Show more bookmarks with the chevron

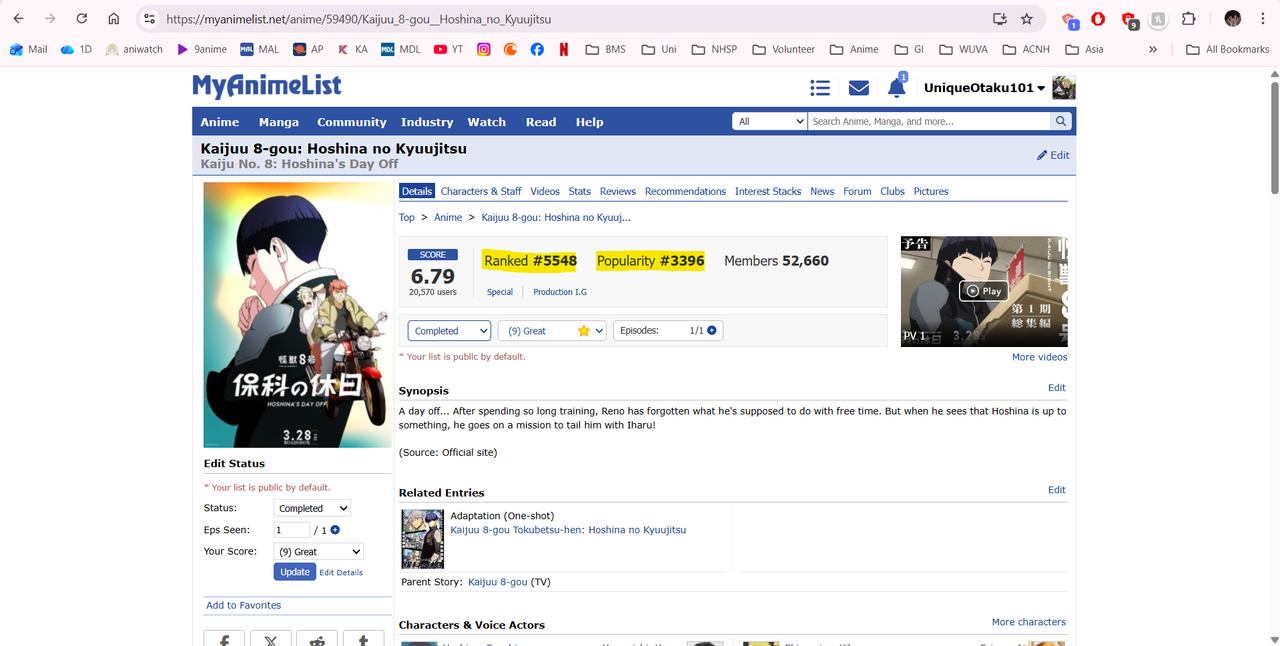tap(1153, 49)
